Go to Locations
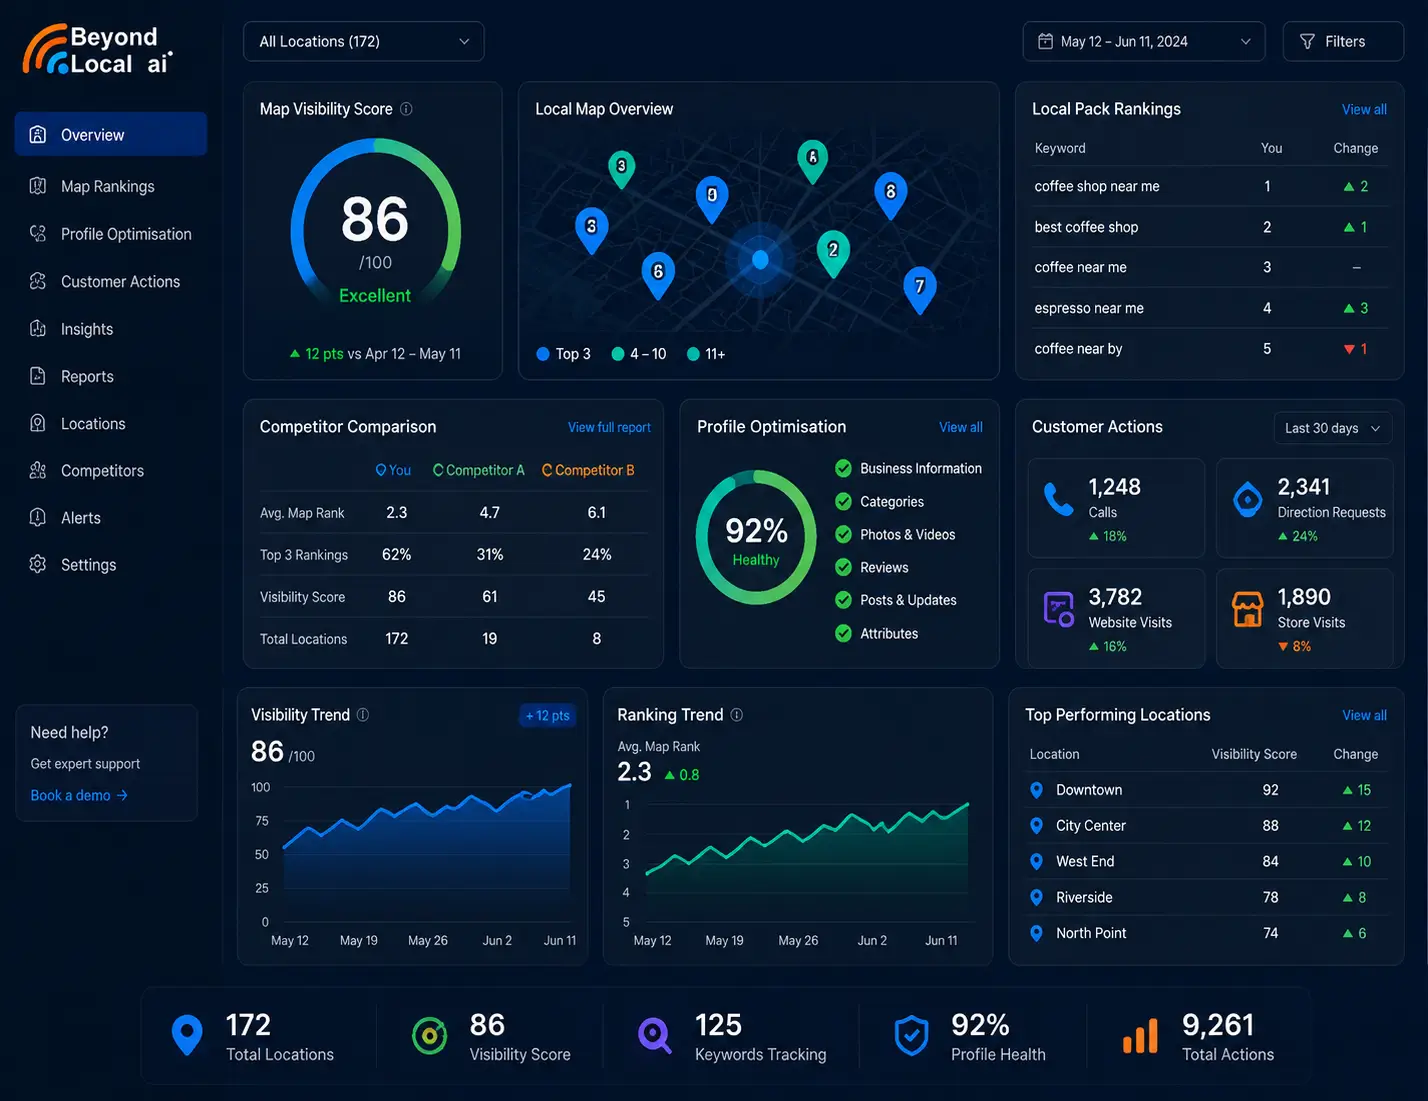Viewport: 1428px width, 1101px height. tap(93, 423)
